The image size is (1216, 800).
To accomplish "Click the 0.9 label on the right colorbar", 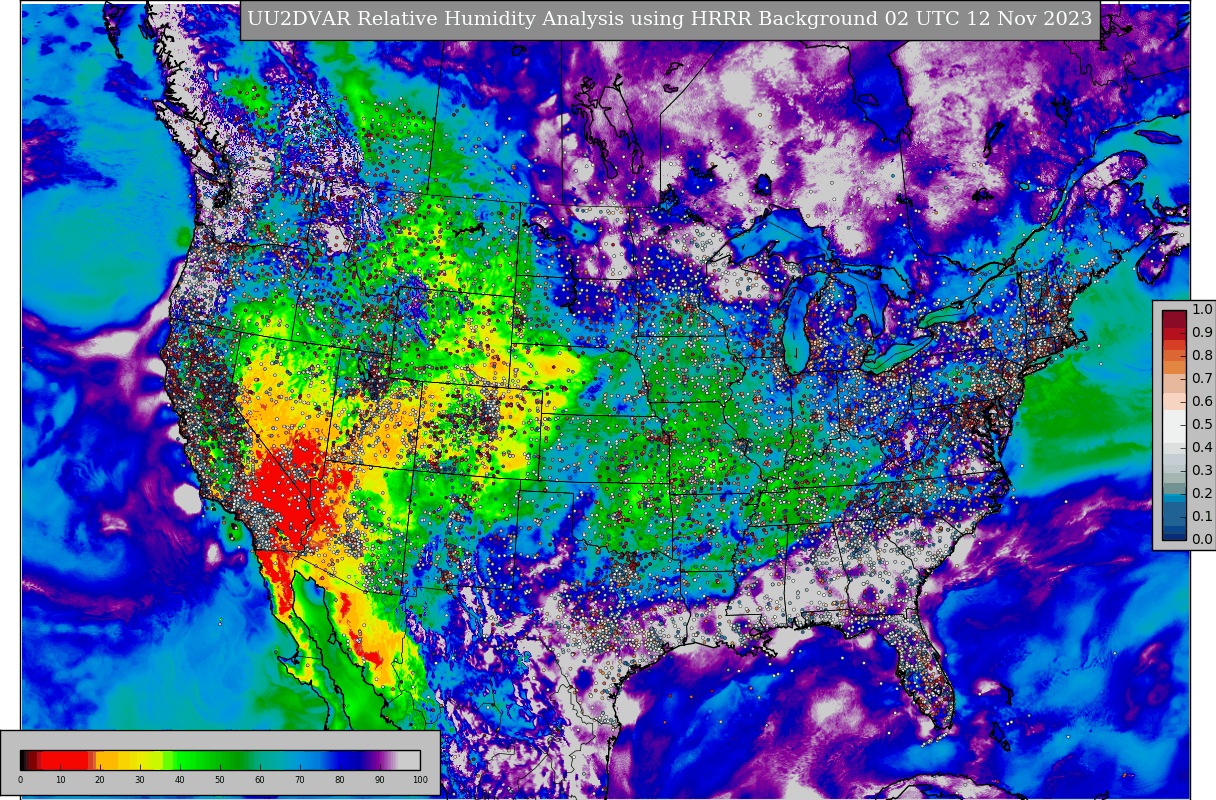I will click(1202, 333).
